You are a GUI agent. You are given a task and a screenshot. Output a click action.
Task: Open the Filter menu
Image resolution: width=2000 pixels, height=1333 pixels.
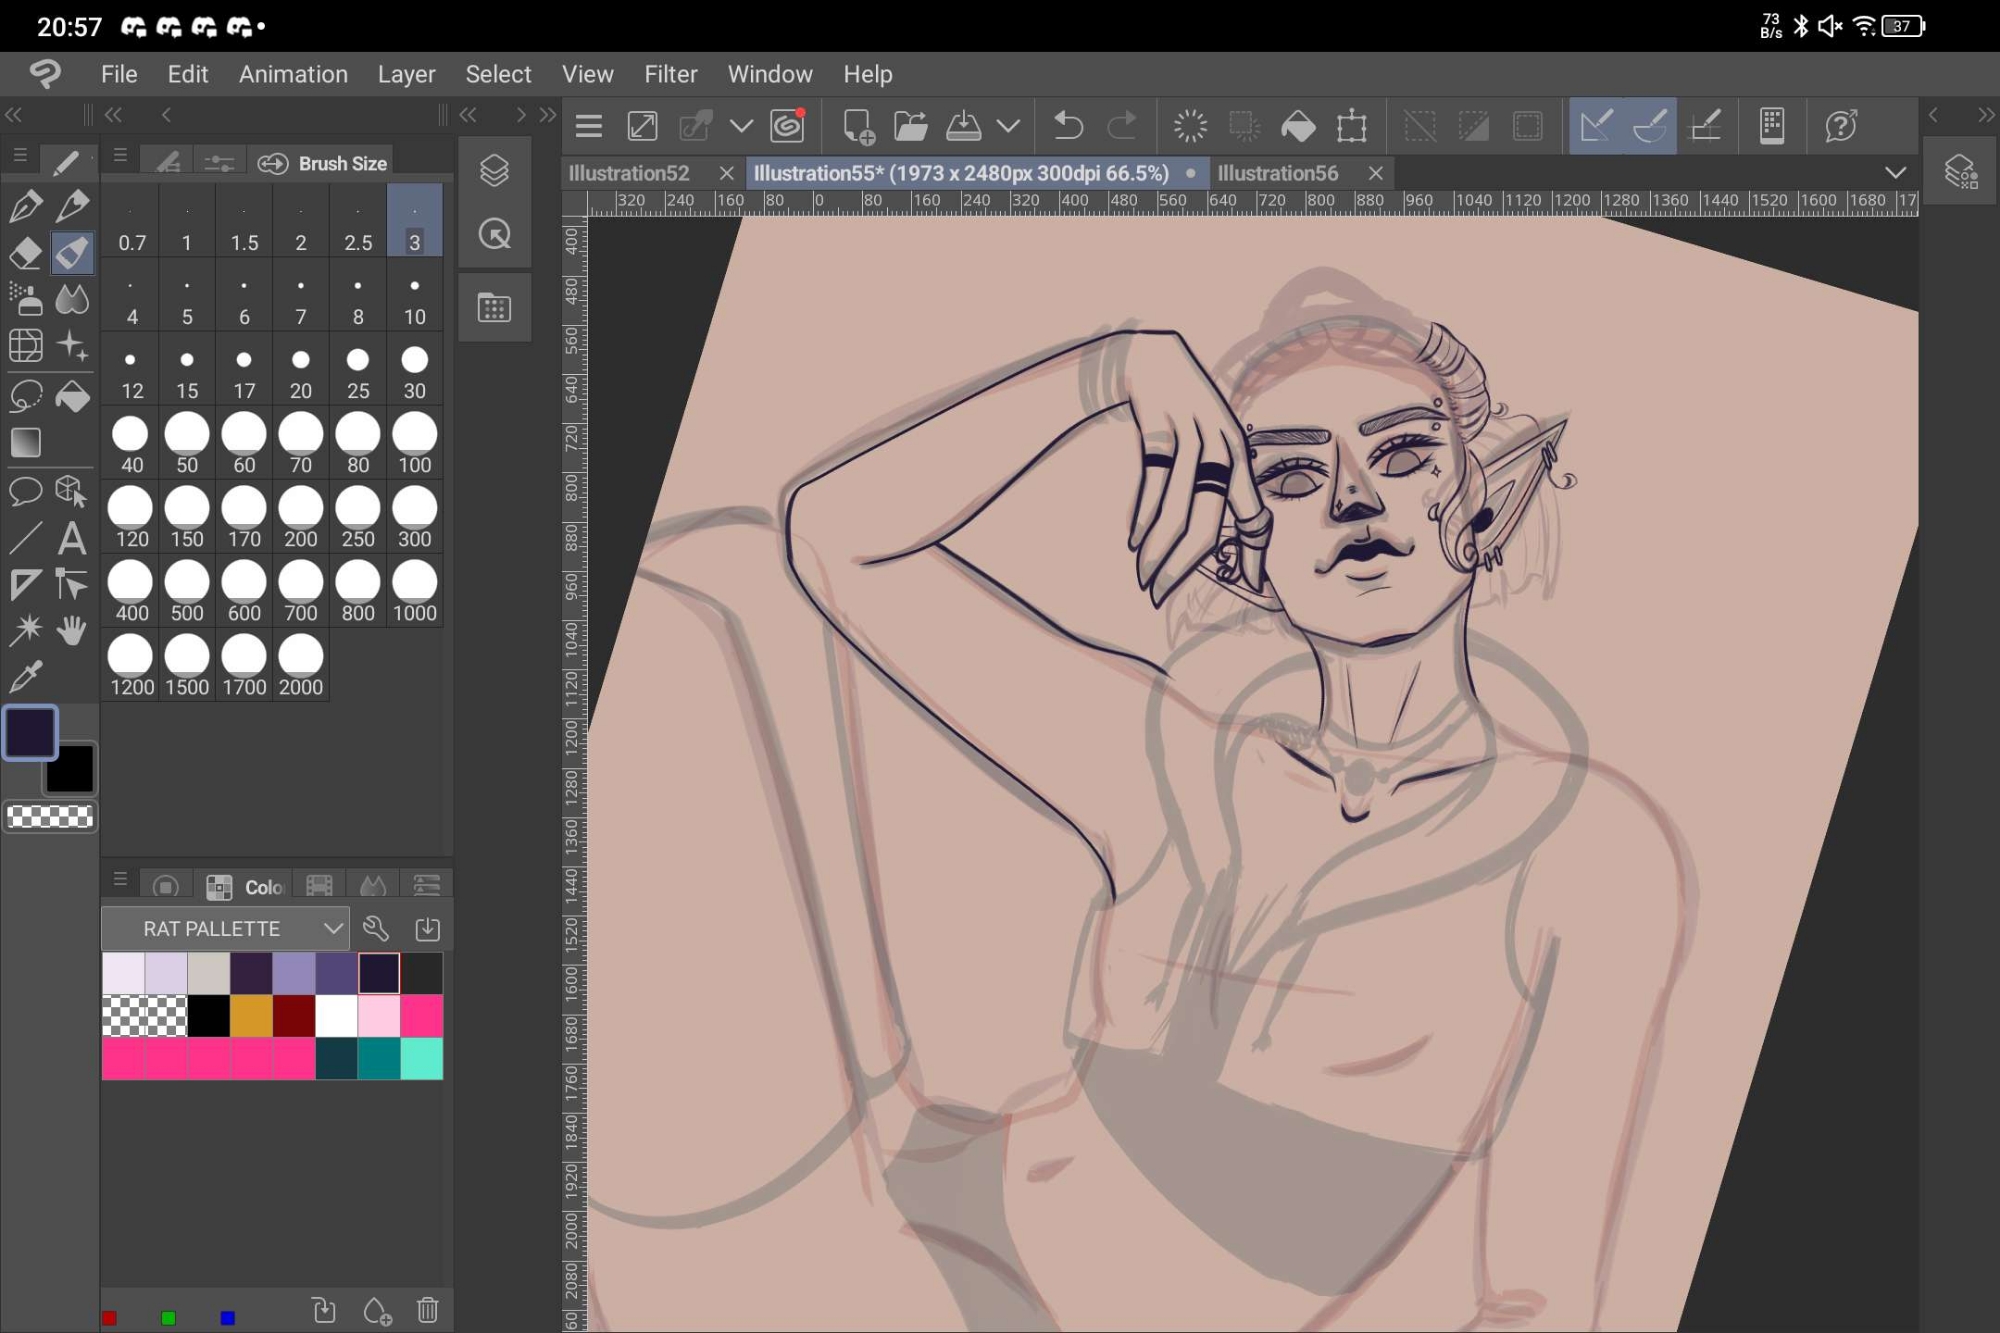(x=670, y=74)
